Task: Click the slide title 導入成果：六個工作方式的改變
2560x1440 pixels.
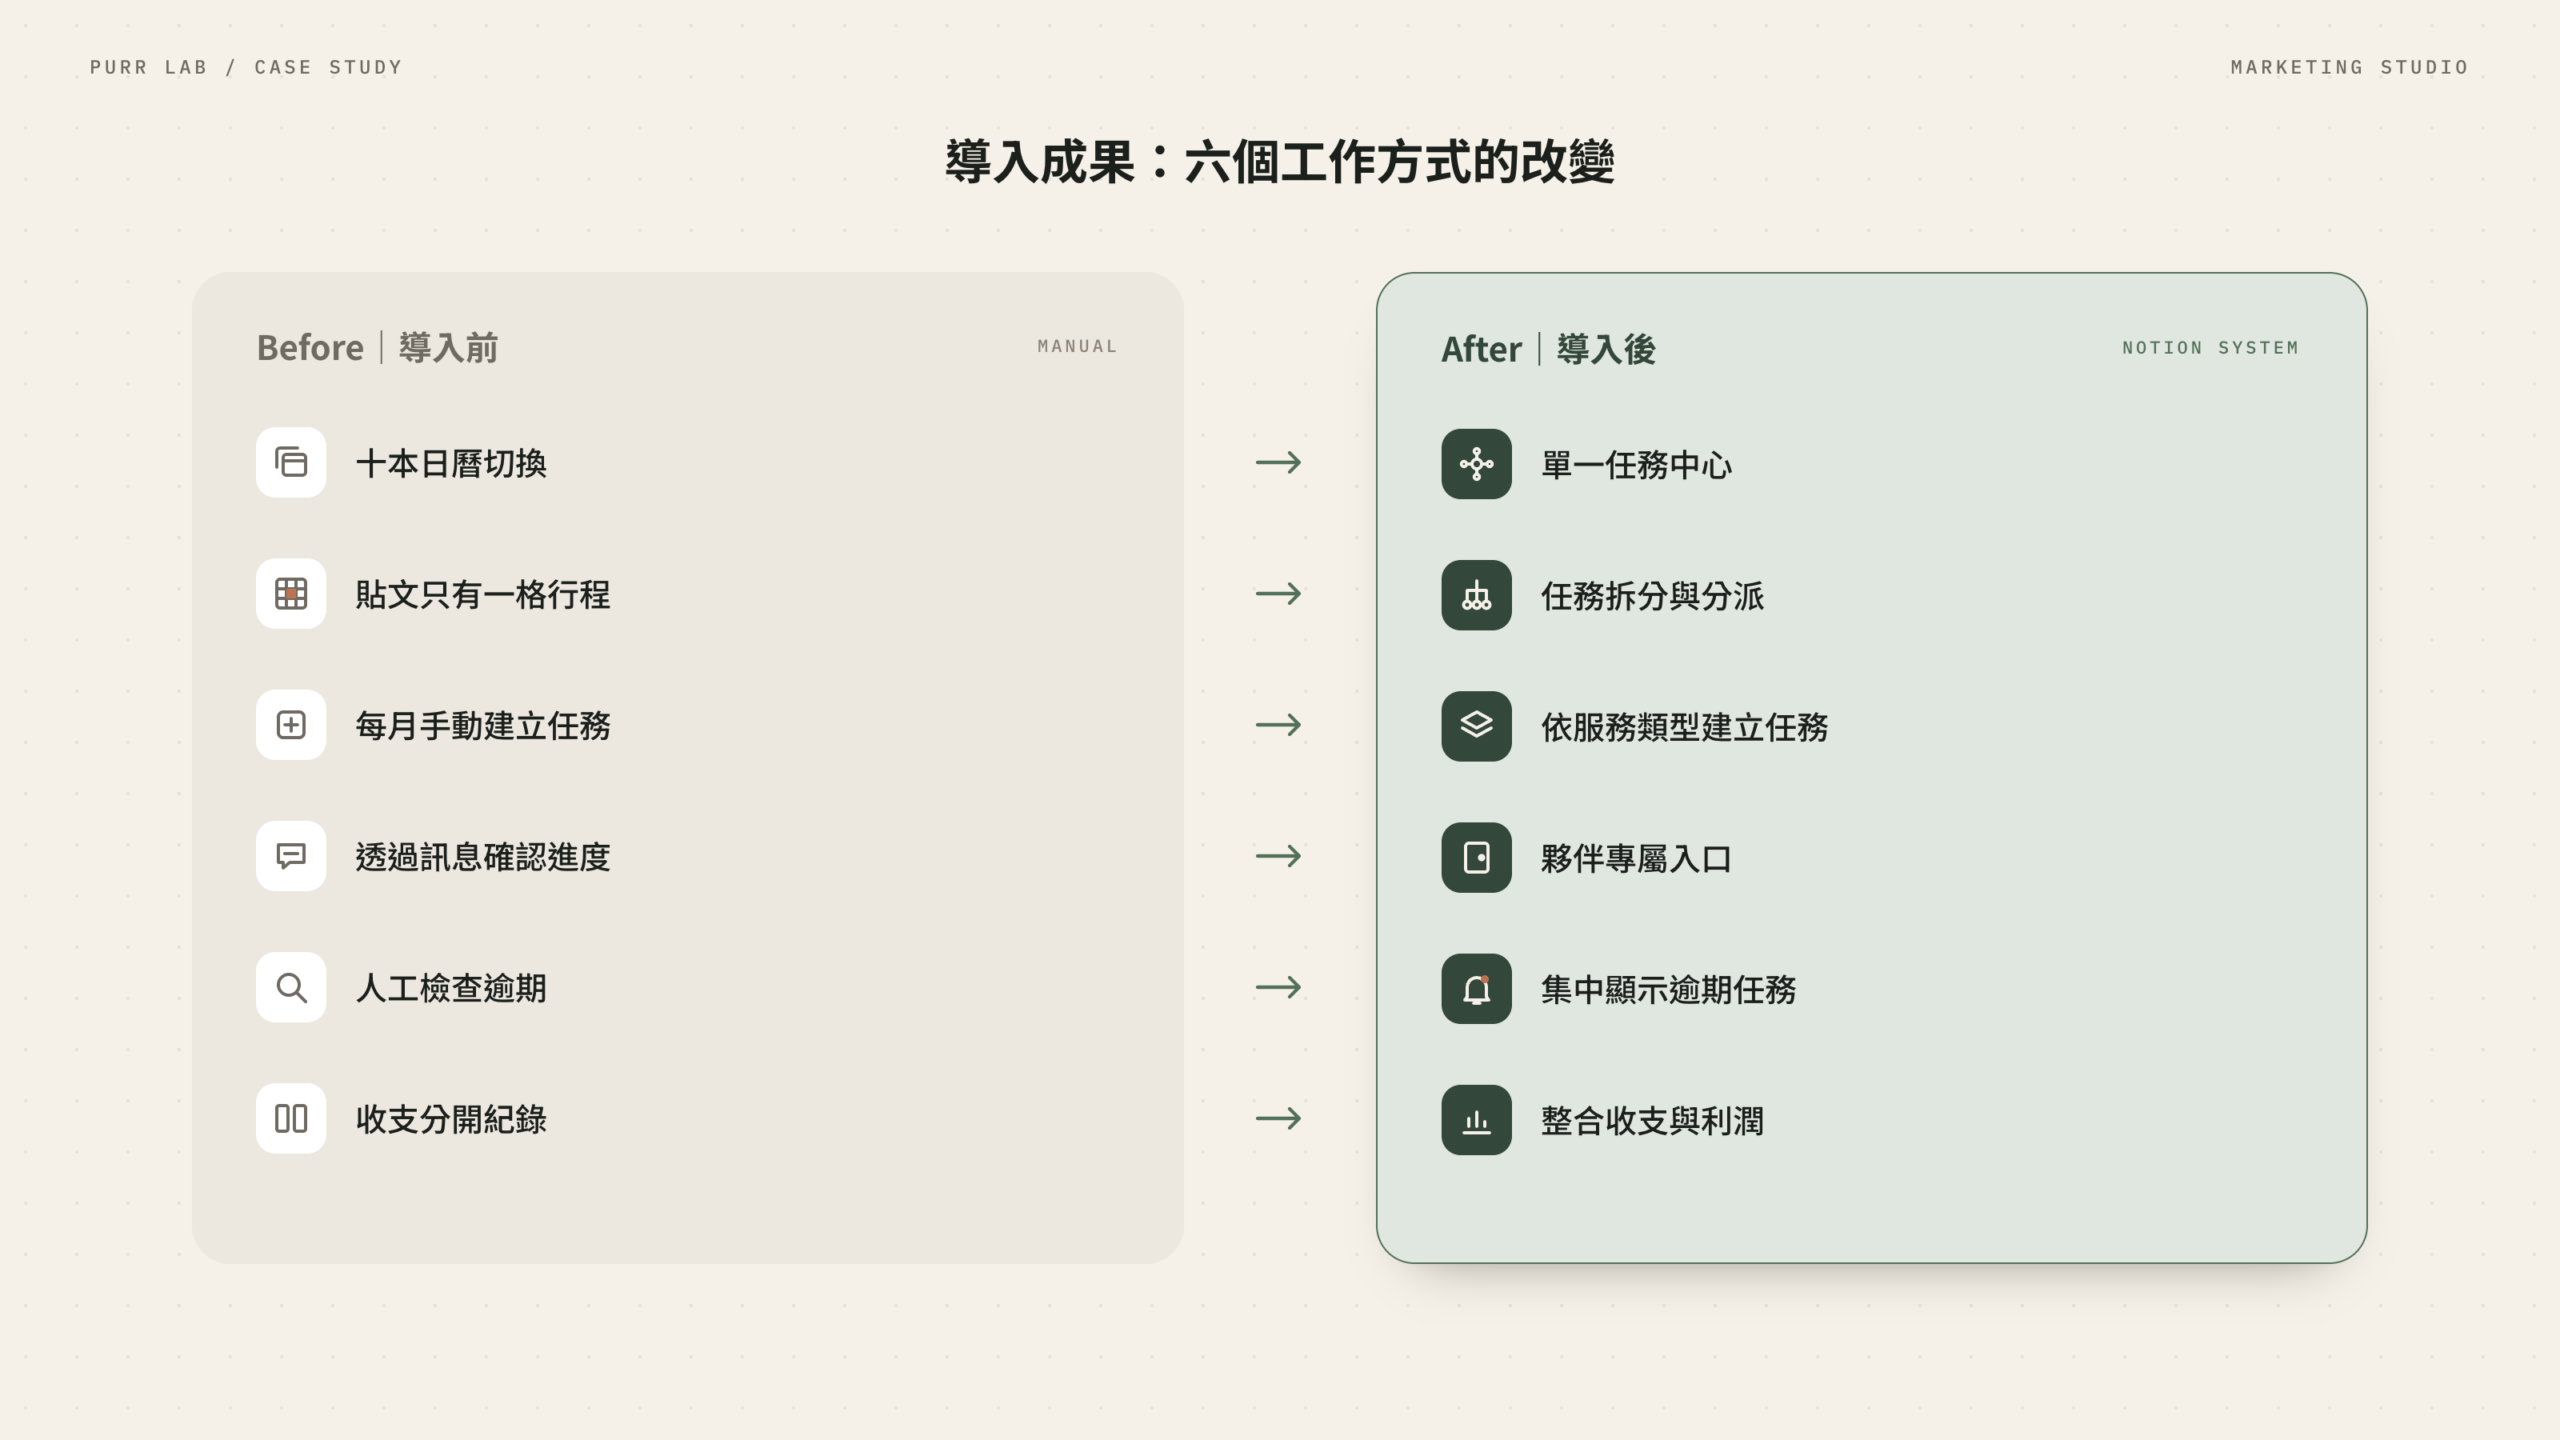Action: [x=1280, y=161]
